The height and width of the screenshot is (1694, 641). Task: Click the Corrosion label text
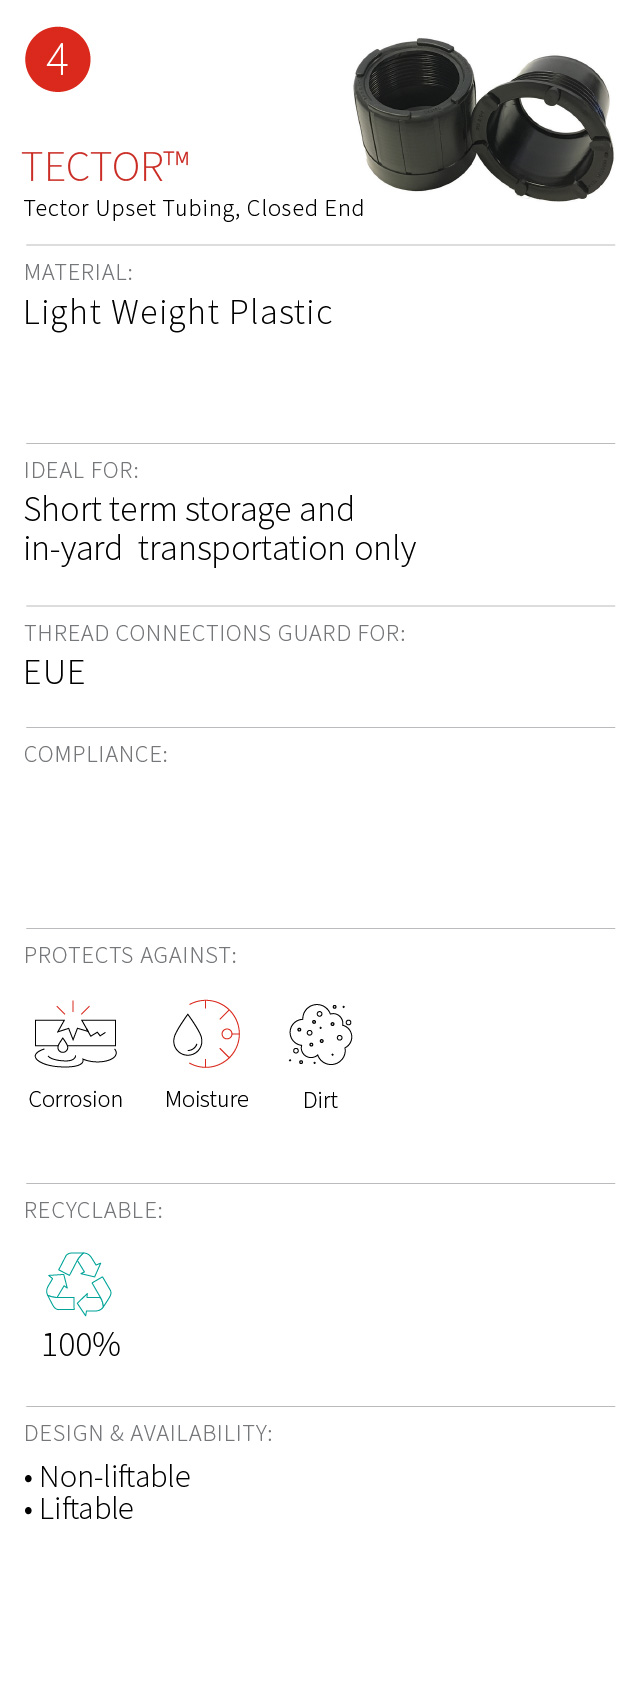tap(76, 1100)
